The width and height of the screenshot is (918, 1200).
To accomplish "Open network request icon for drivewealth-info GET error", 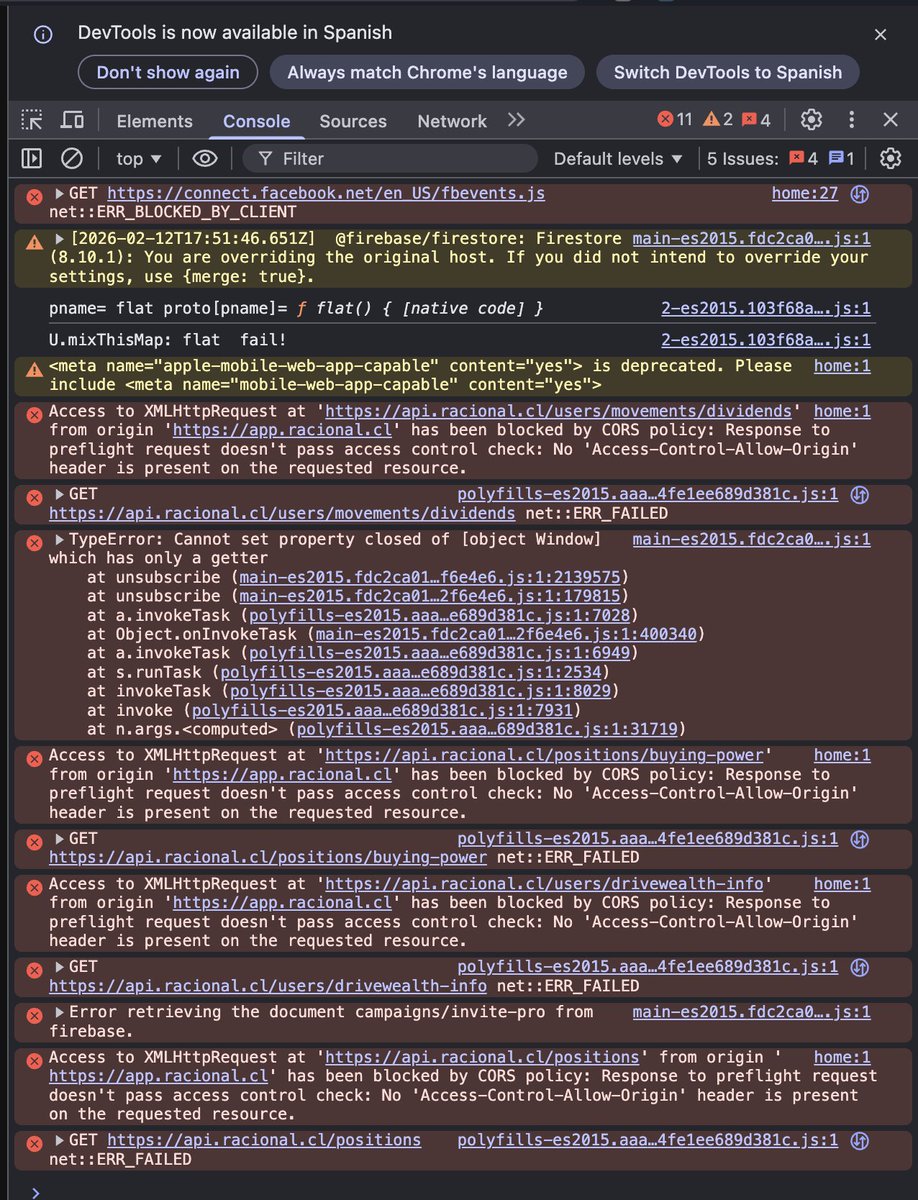I will 859,967.
